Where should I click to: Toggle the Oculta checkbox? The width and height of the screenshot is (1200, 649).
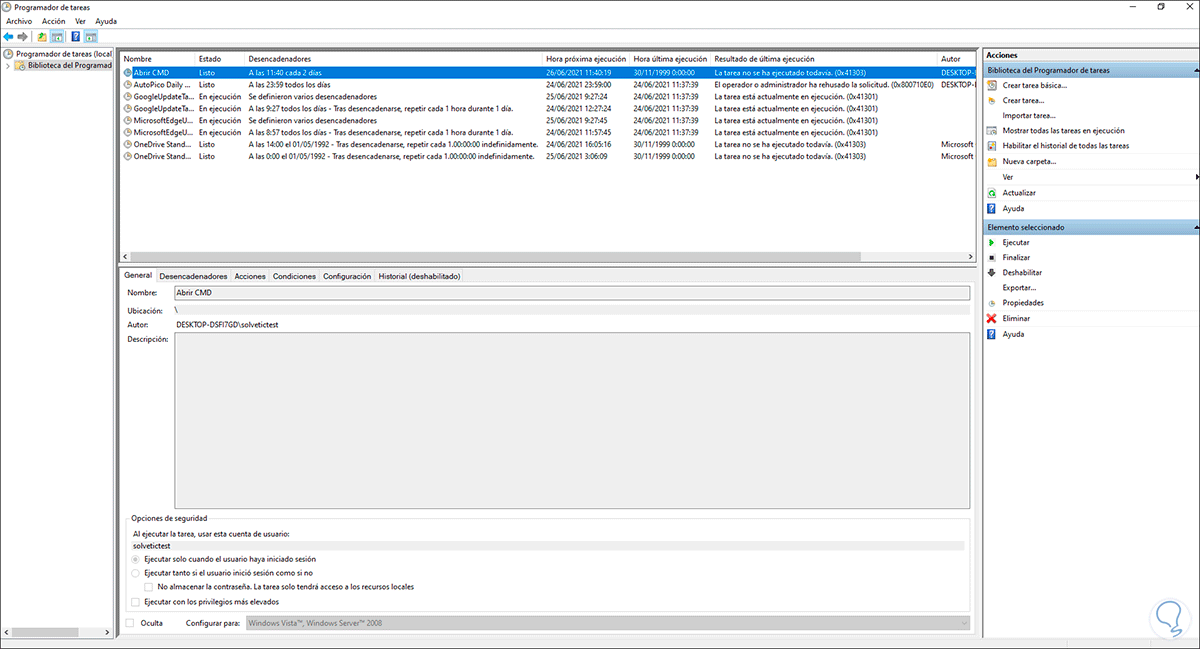tap(131, 623)
